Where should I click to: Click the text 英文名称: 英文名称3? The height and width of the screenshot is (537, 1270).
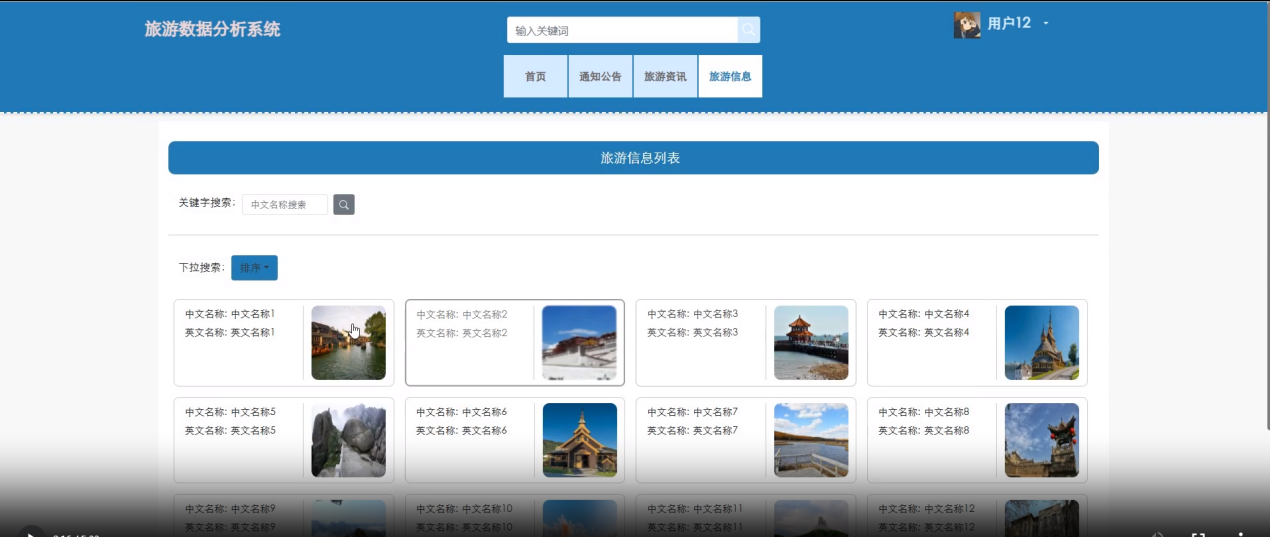(693, 332)
